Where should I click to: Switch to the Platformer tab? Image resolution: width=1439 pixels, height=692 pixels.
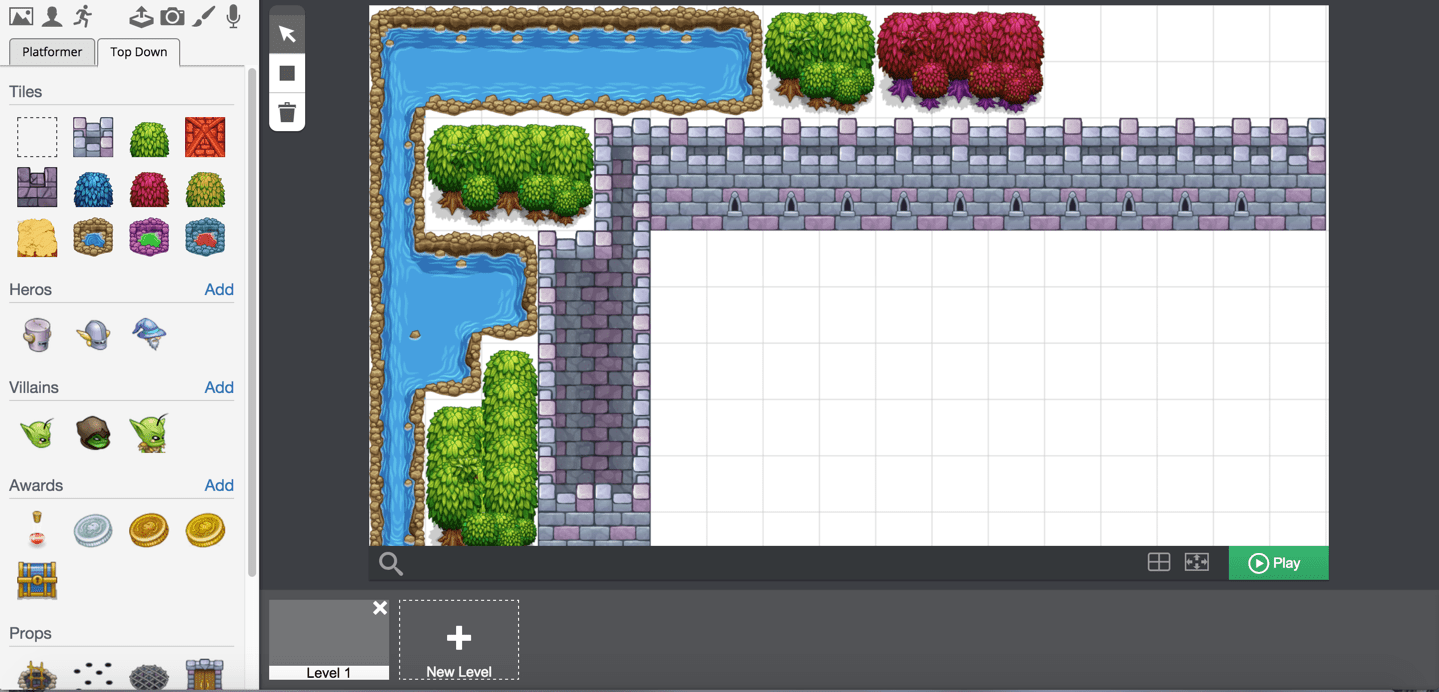click(x=52, y=52)
